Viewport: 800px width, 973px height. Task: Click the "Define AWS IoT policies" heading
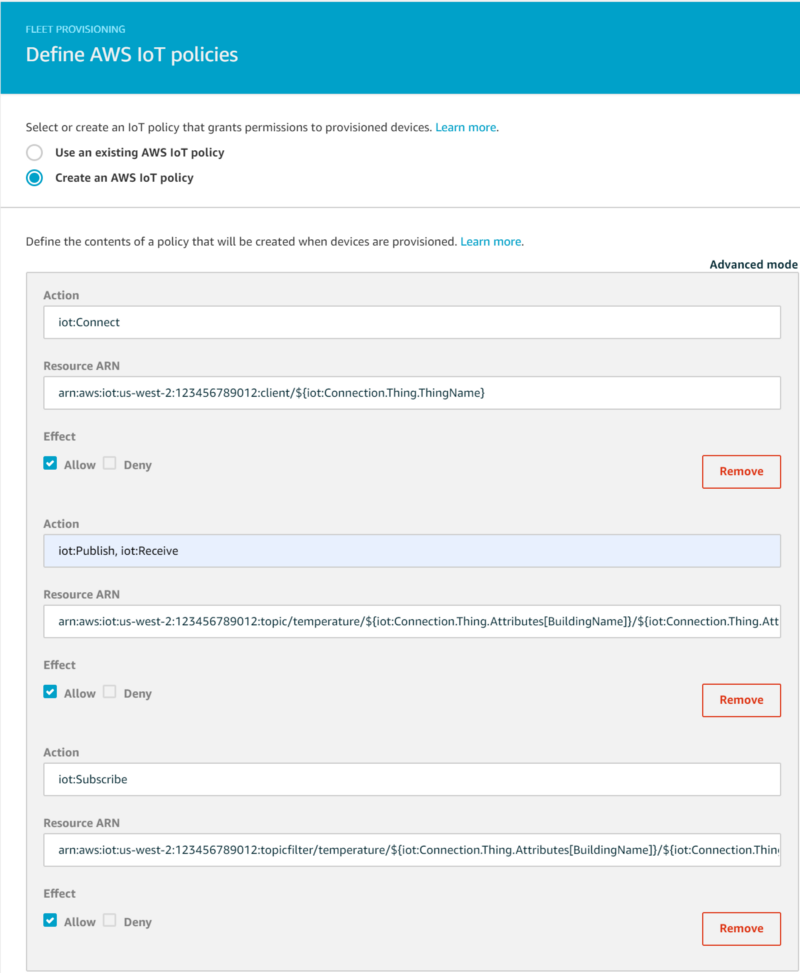132,55
